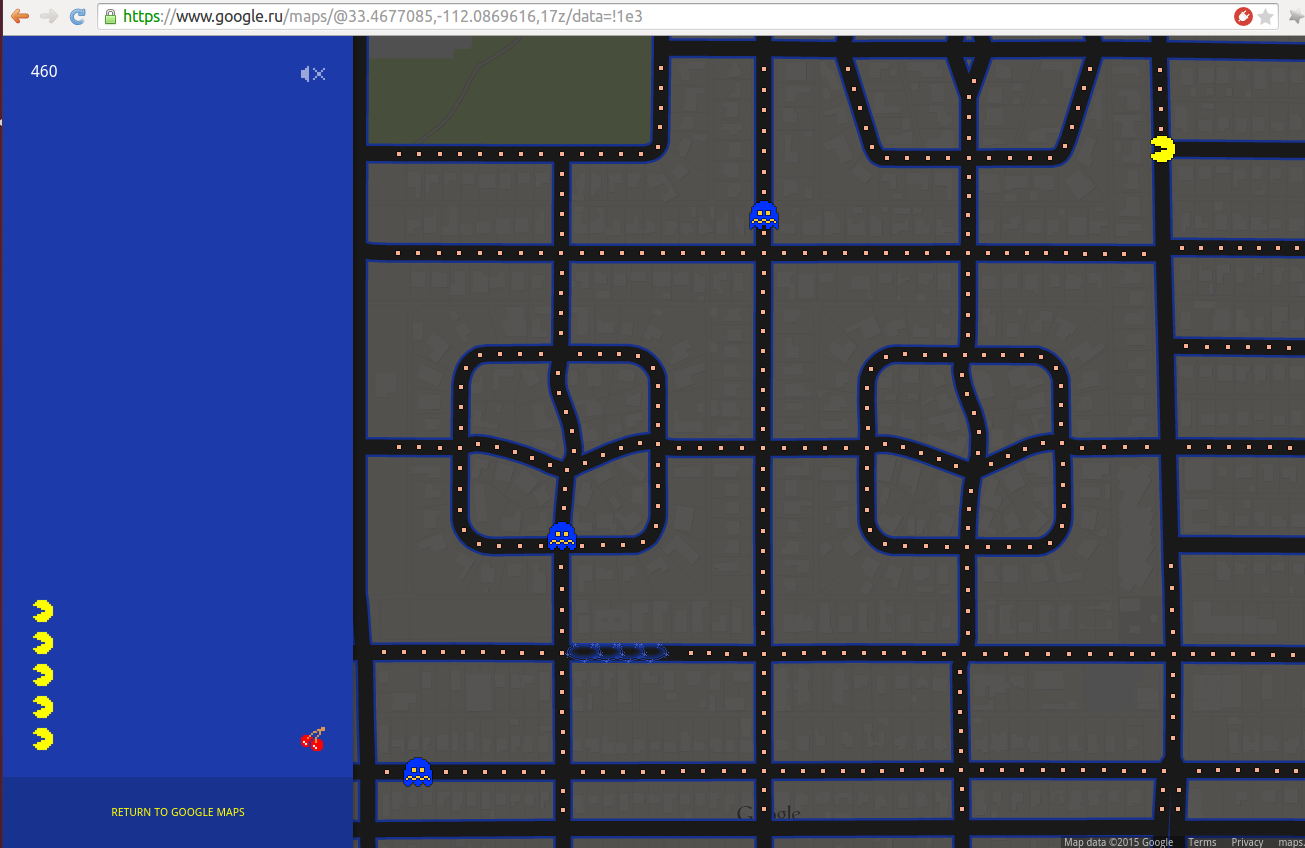Click the green HTTPS padlock icon
The width and height of the screenshot is (1305, 848).
(110, 17)
